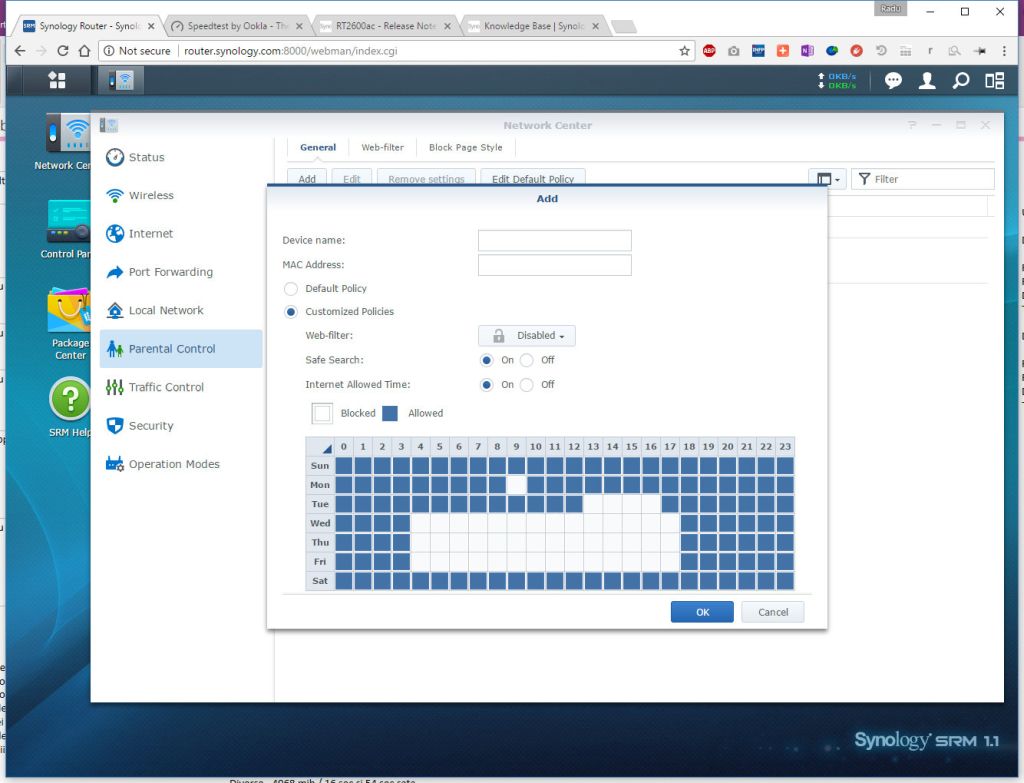Image resolution: width=1024 pixels, height=783 pixels.
Task: Switch to the Web-filter tab
Action: click(382, 148)
